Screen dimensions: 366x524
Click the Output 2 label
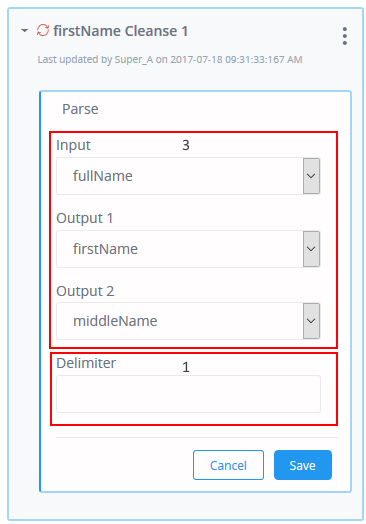coord(85,291)
